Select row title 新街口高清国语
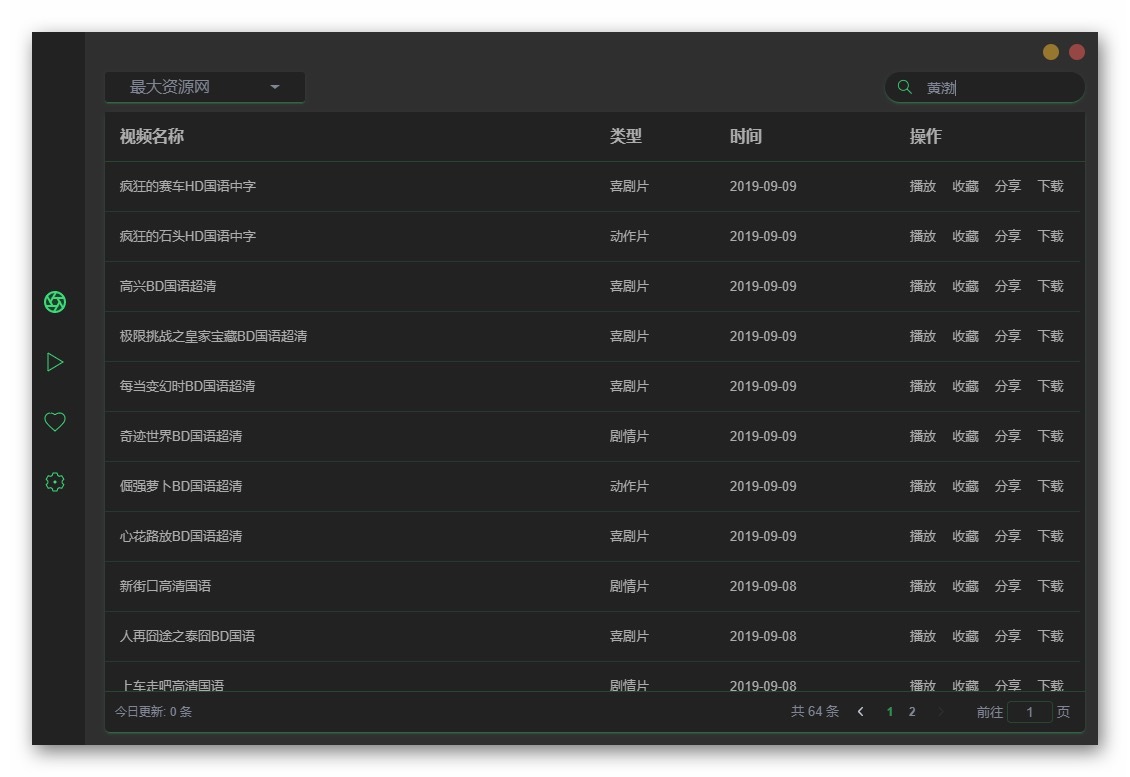Image resolution: width=1130 pixels, height=777 pixels. tap(165, 586)
